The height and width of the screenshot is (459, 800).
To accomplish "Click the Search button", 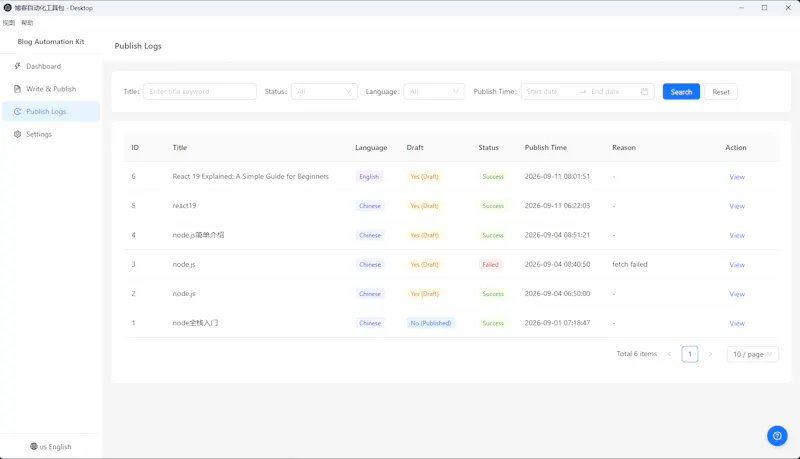I will tap(681, 92).
